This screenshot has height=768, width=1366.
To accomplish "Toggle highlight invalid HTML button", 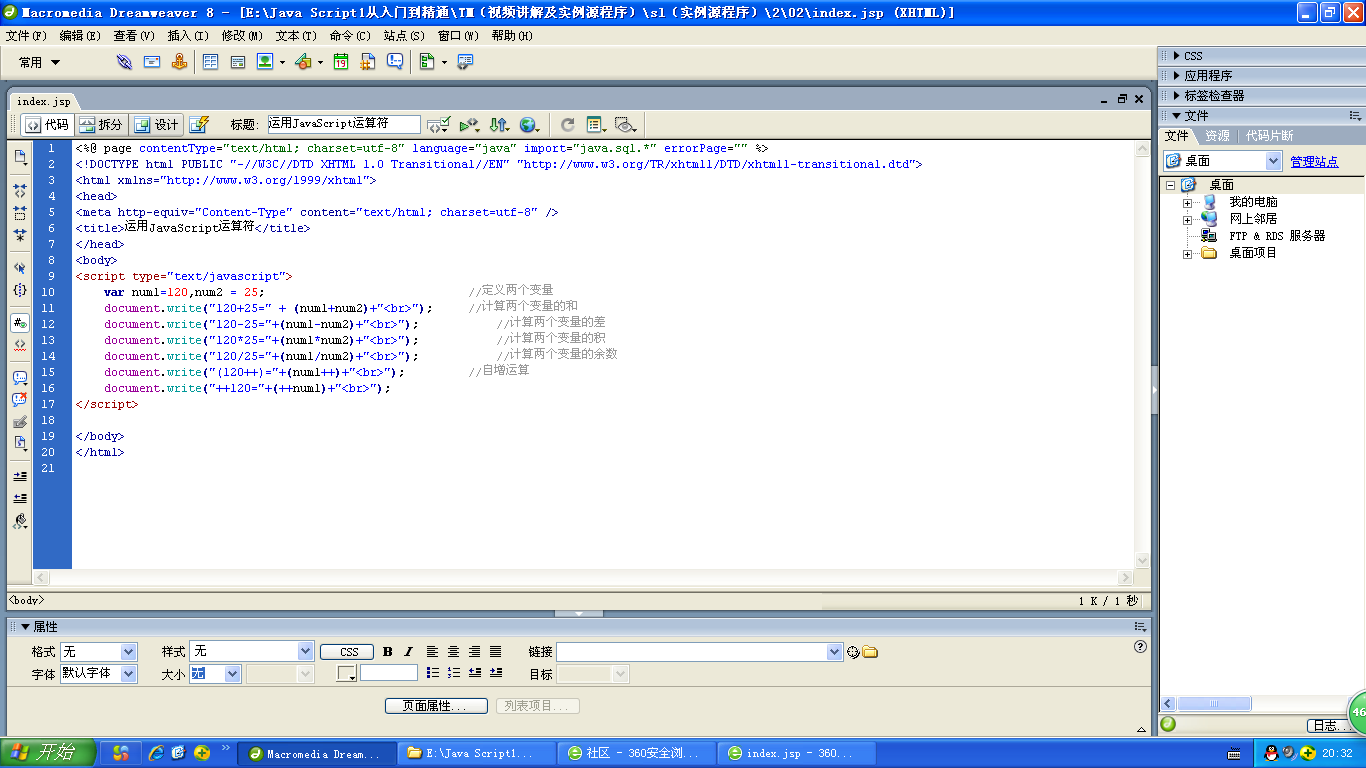I will coord(20,345).
